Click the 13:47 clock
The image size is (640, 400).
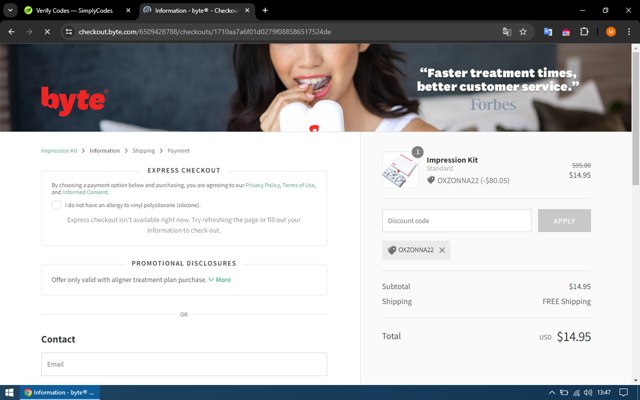point(604,393)
